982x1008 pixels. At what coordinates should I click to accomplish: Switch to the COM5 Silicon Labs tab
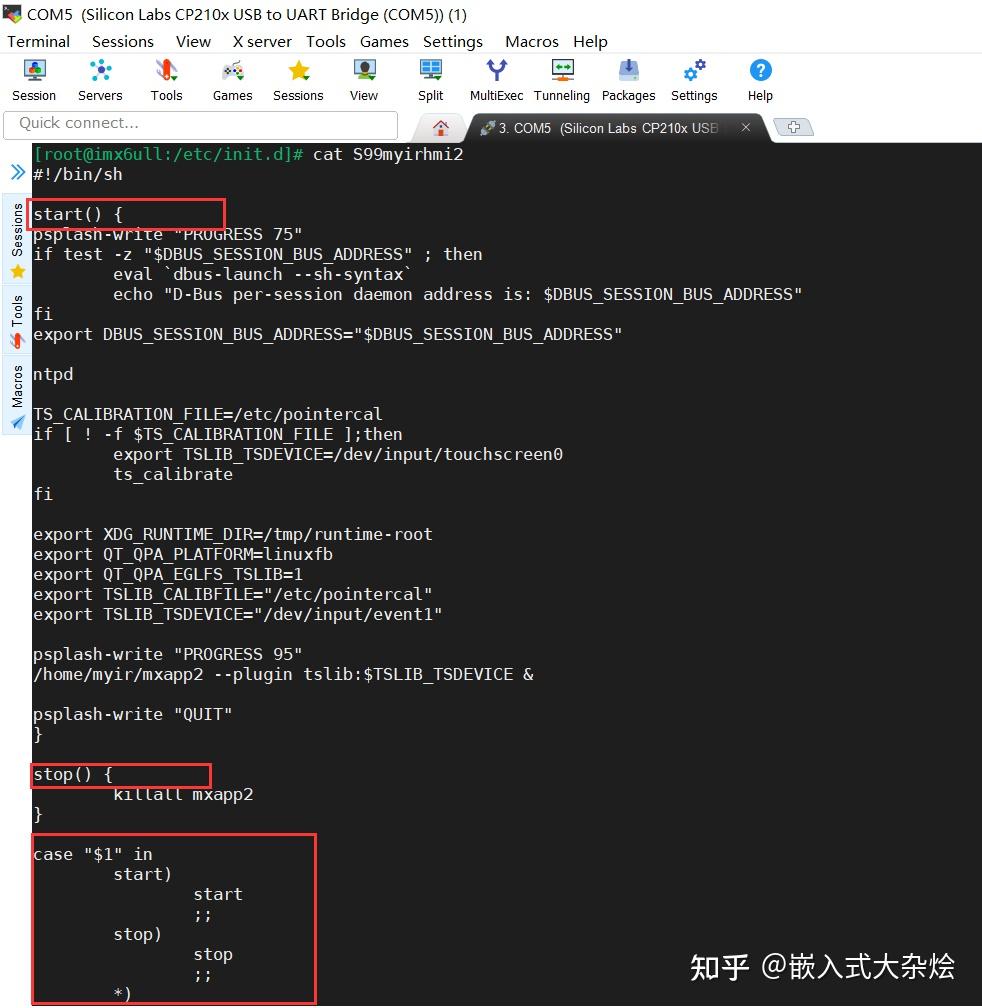point(600,128)
